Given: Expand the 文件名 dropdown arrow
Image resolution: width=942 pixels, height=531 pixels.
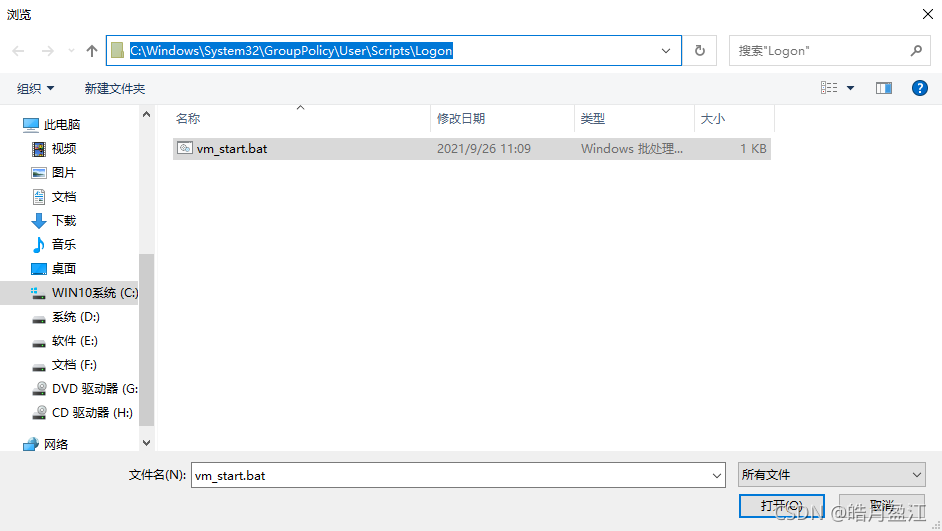Looking at the screenshot, I should (x=717, y=475).
